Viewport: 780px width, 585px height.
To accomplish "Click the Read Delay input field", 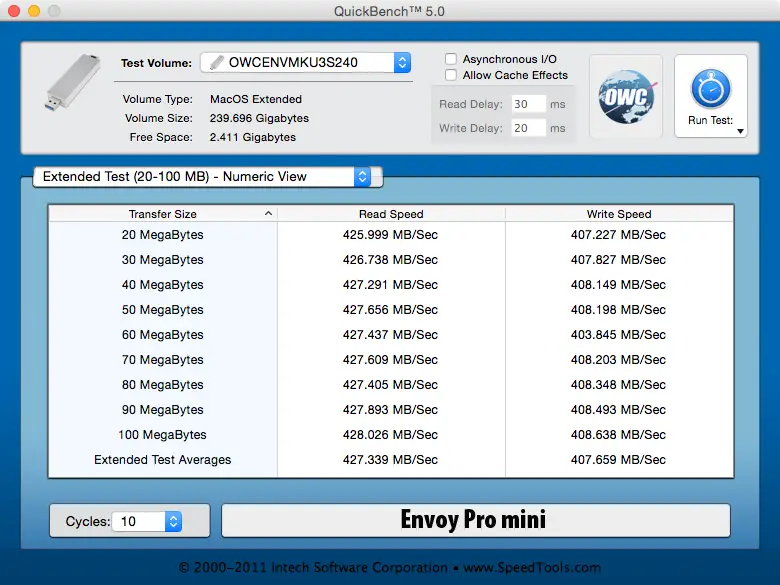I will coord(529,104).
